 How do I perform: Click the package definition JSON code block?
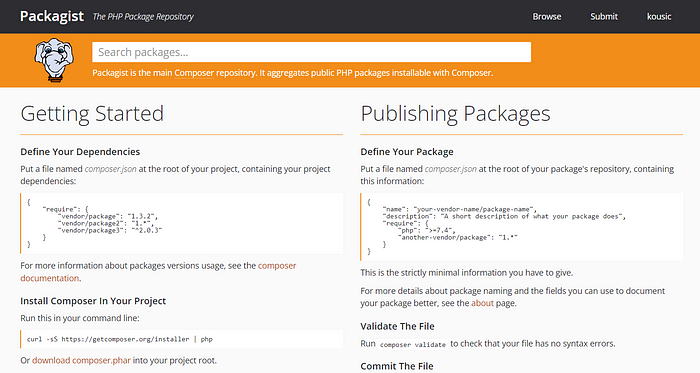coord(522,227)
